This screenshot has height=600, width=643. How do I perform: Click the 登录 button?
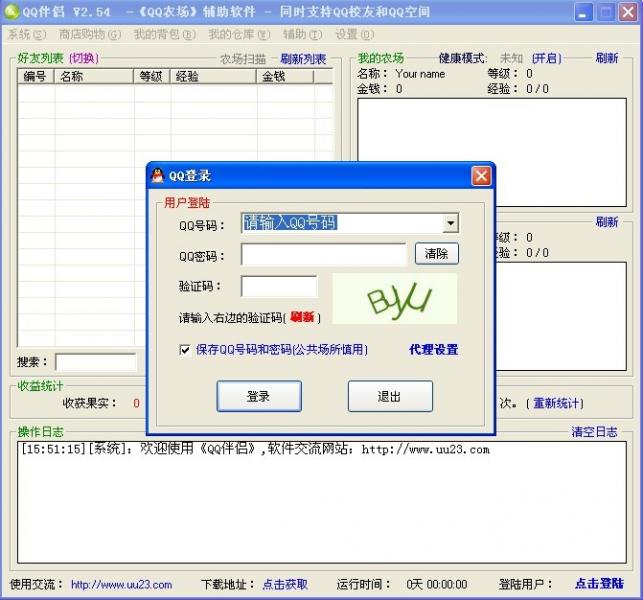(259, 396)
